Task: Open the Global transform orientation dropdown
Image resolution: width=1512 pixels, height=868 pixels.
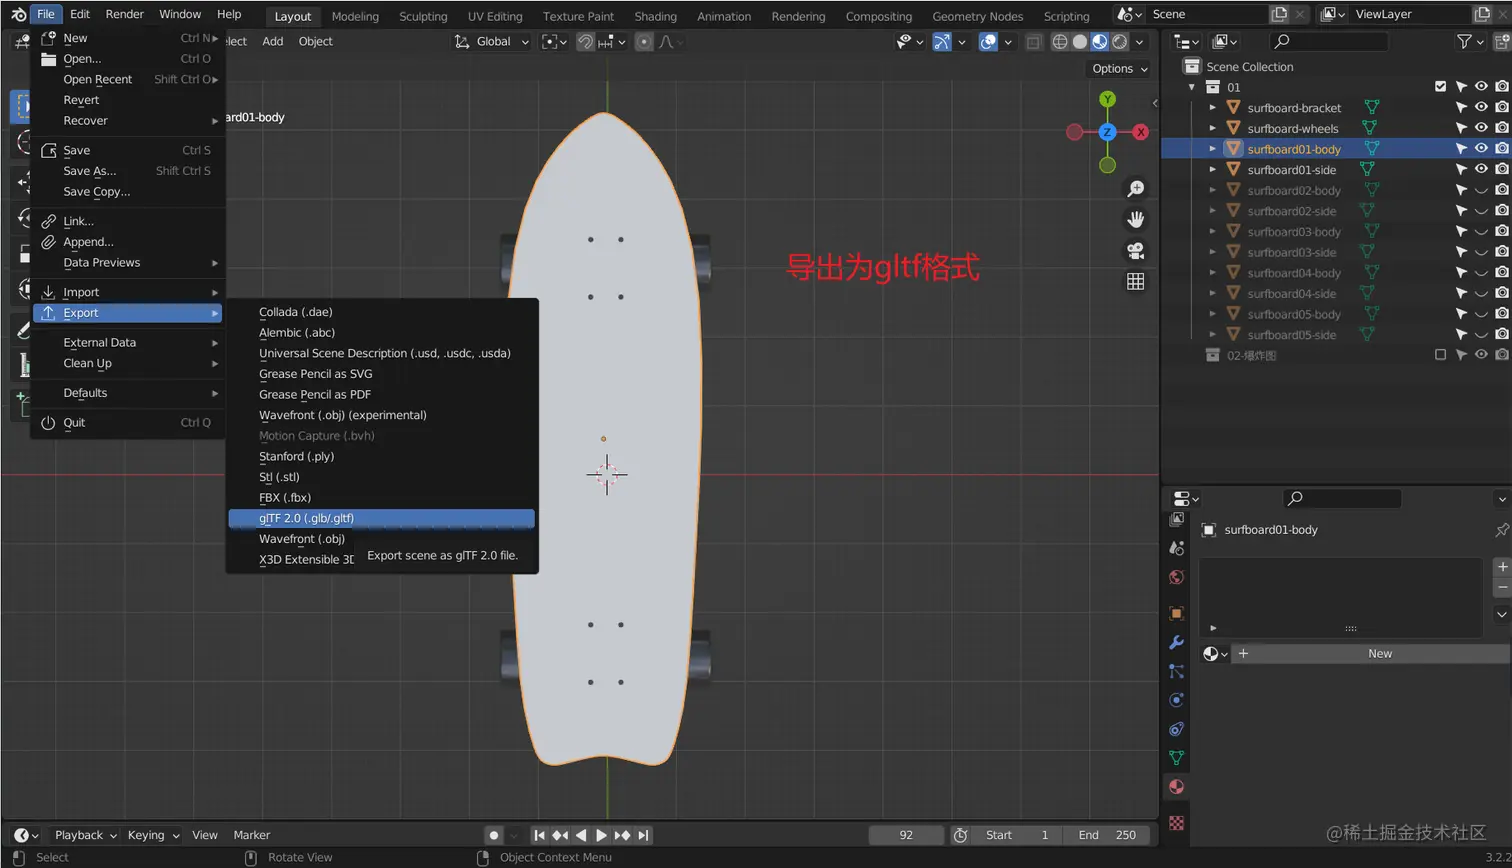Action: coord(490,41)
